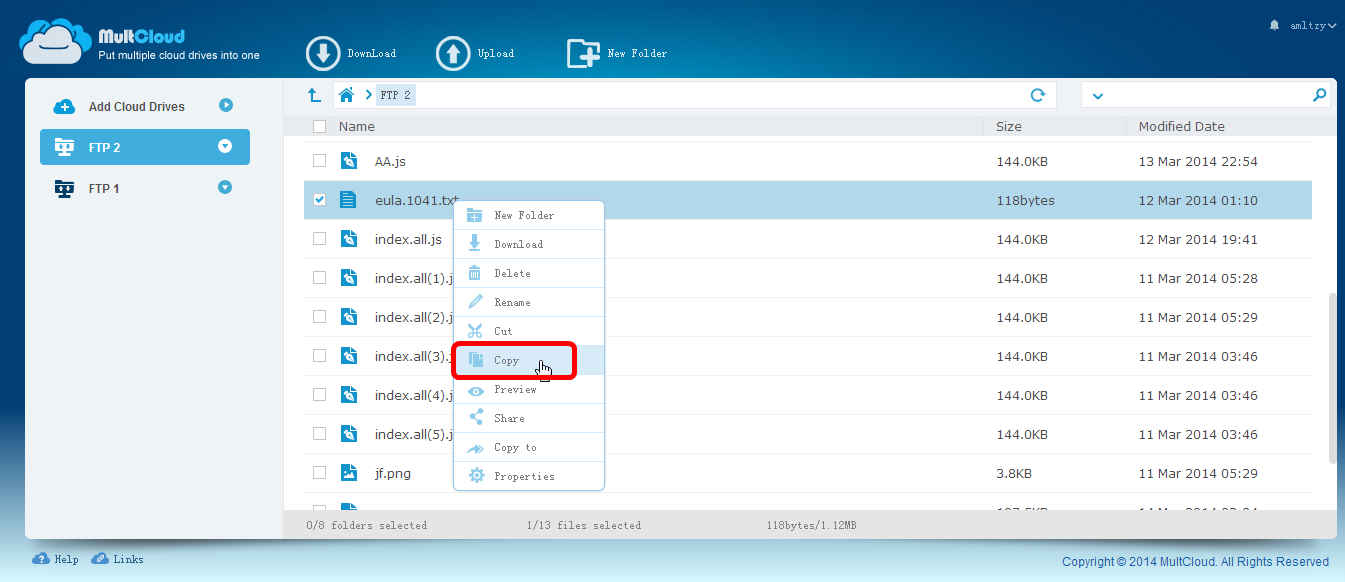Choose Copy in context menu
Viewport: 1345px width, 582px height.
(529, 360)
